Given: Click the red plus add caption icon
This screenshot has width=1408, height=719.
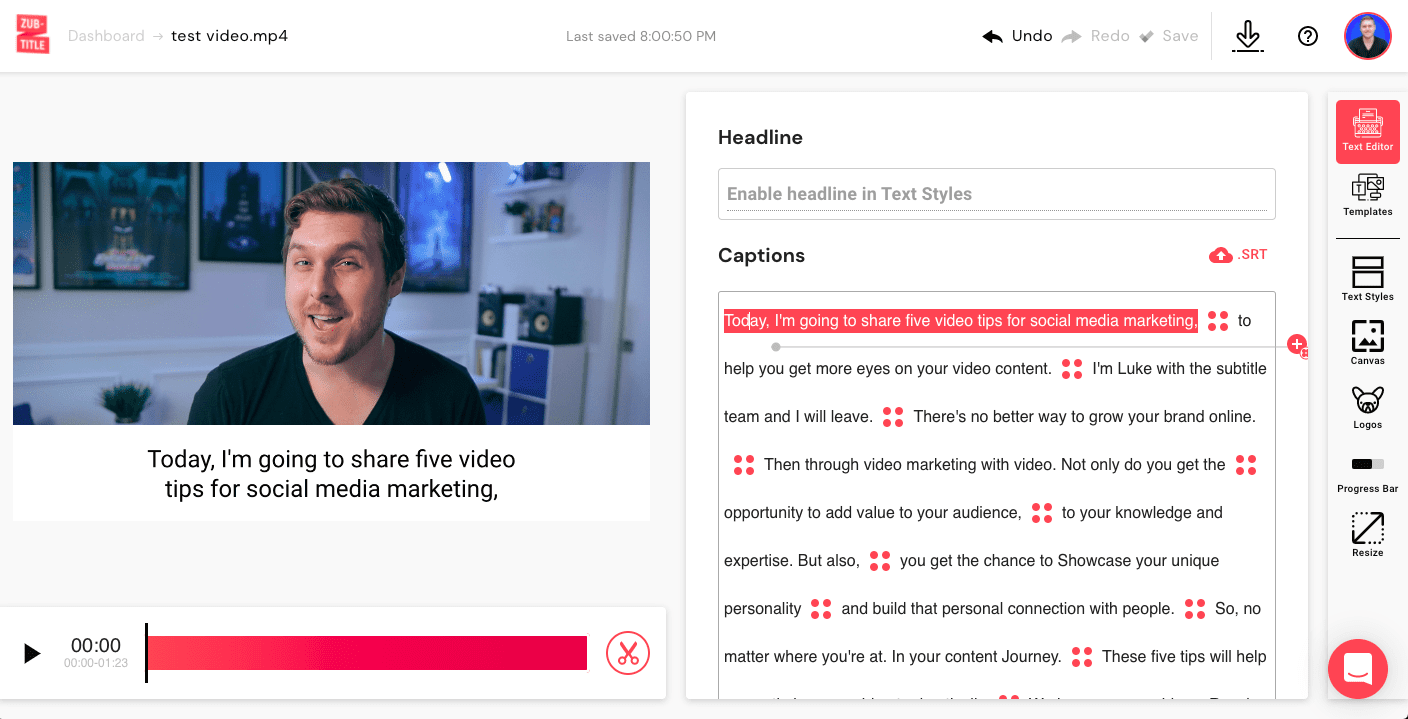Looking at the screenshot, I should tap(1297, 344).
